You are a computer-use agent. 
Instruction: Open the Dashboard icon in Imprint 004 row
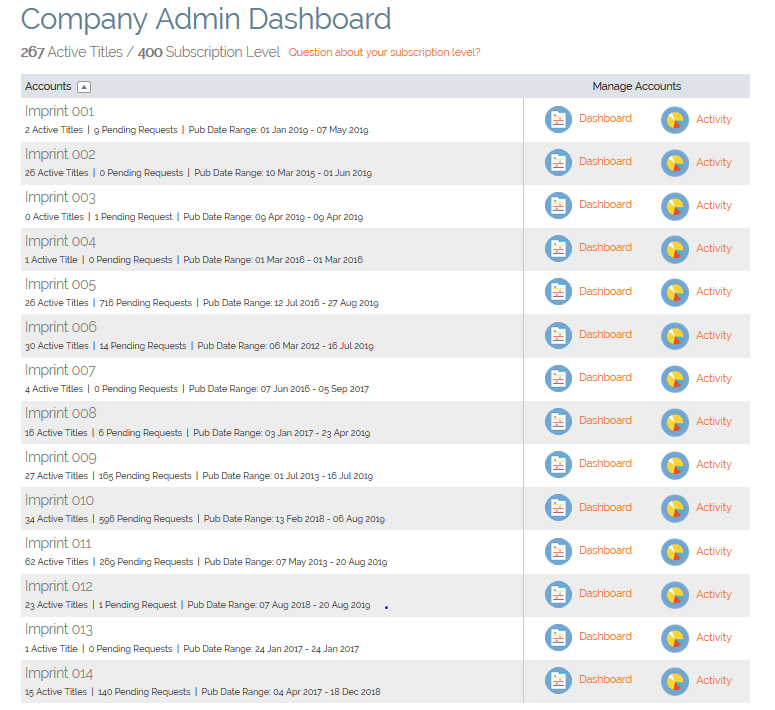click(x=558, y=248)
